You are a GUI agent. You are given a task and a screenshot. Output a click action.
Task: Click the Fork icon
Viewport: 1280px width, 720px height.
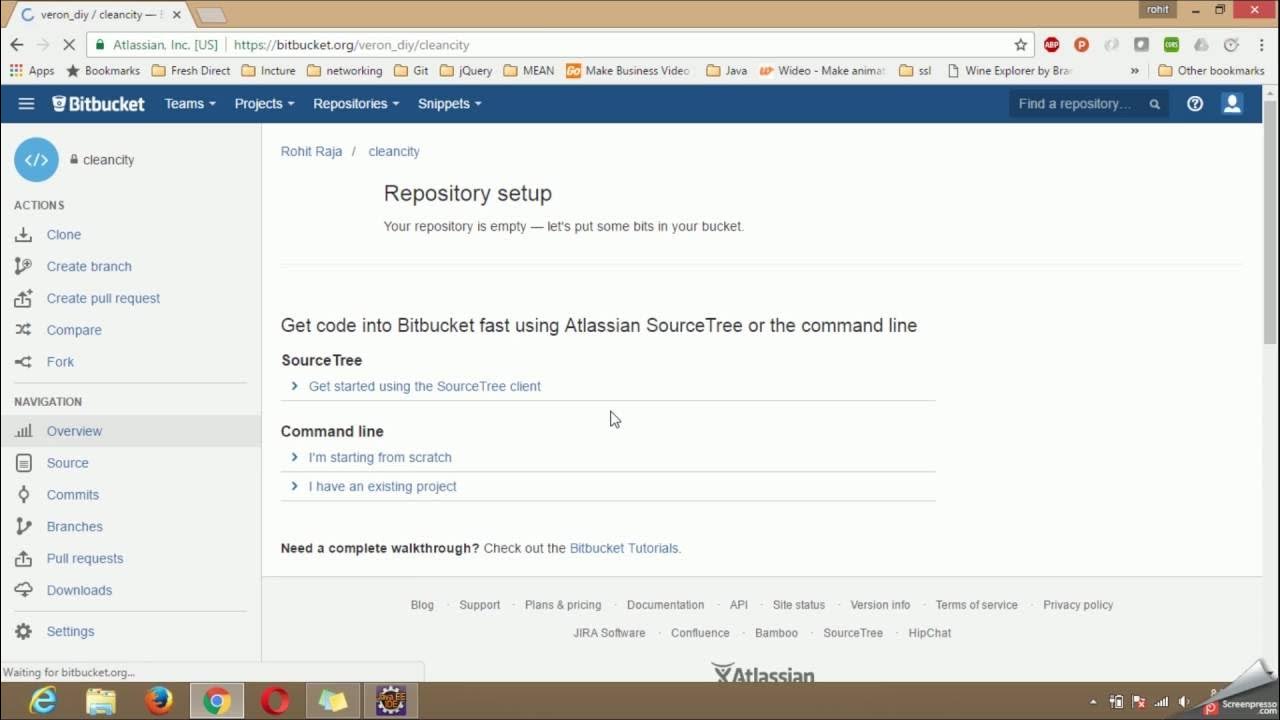pos(24,362)
